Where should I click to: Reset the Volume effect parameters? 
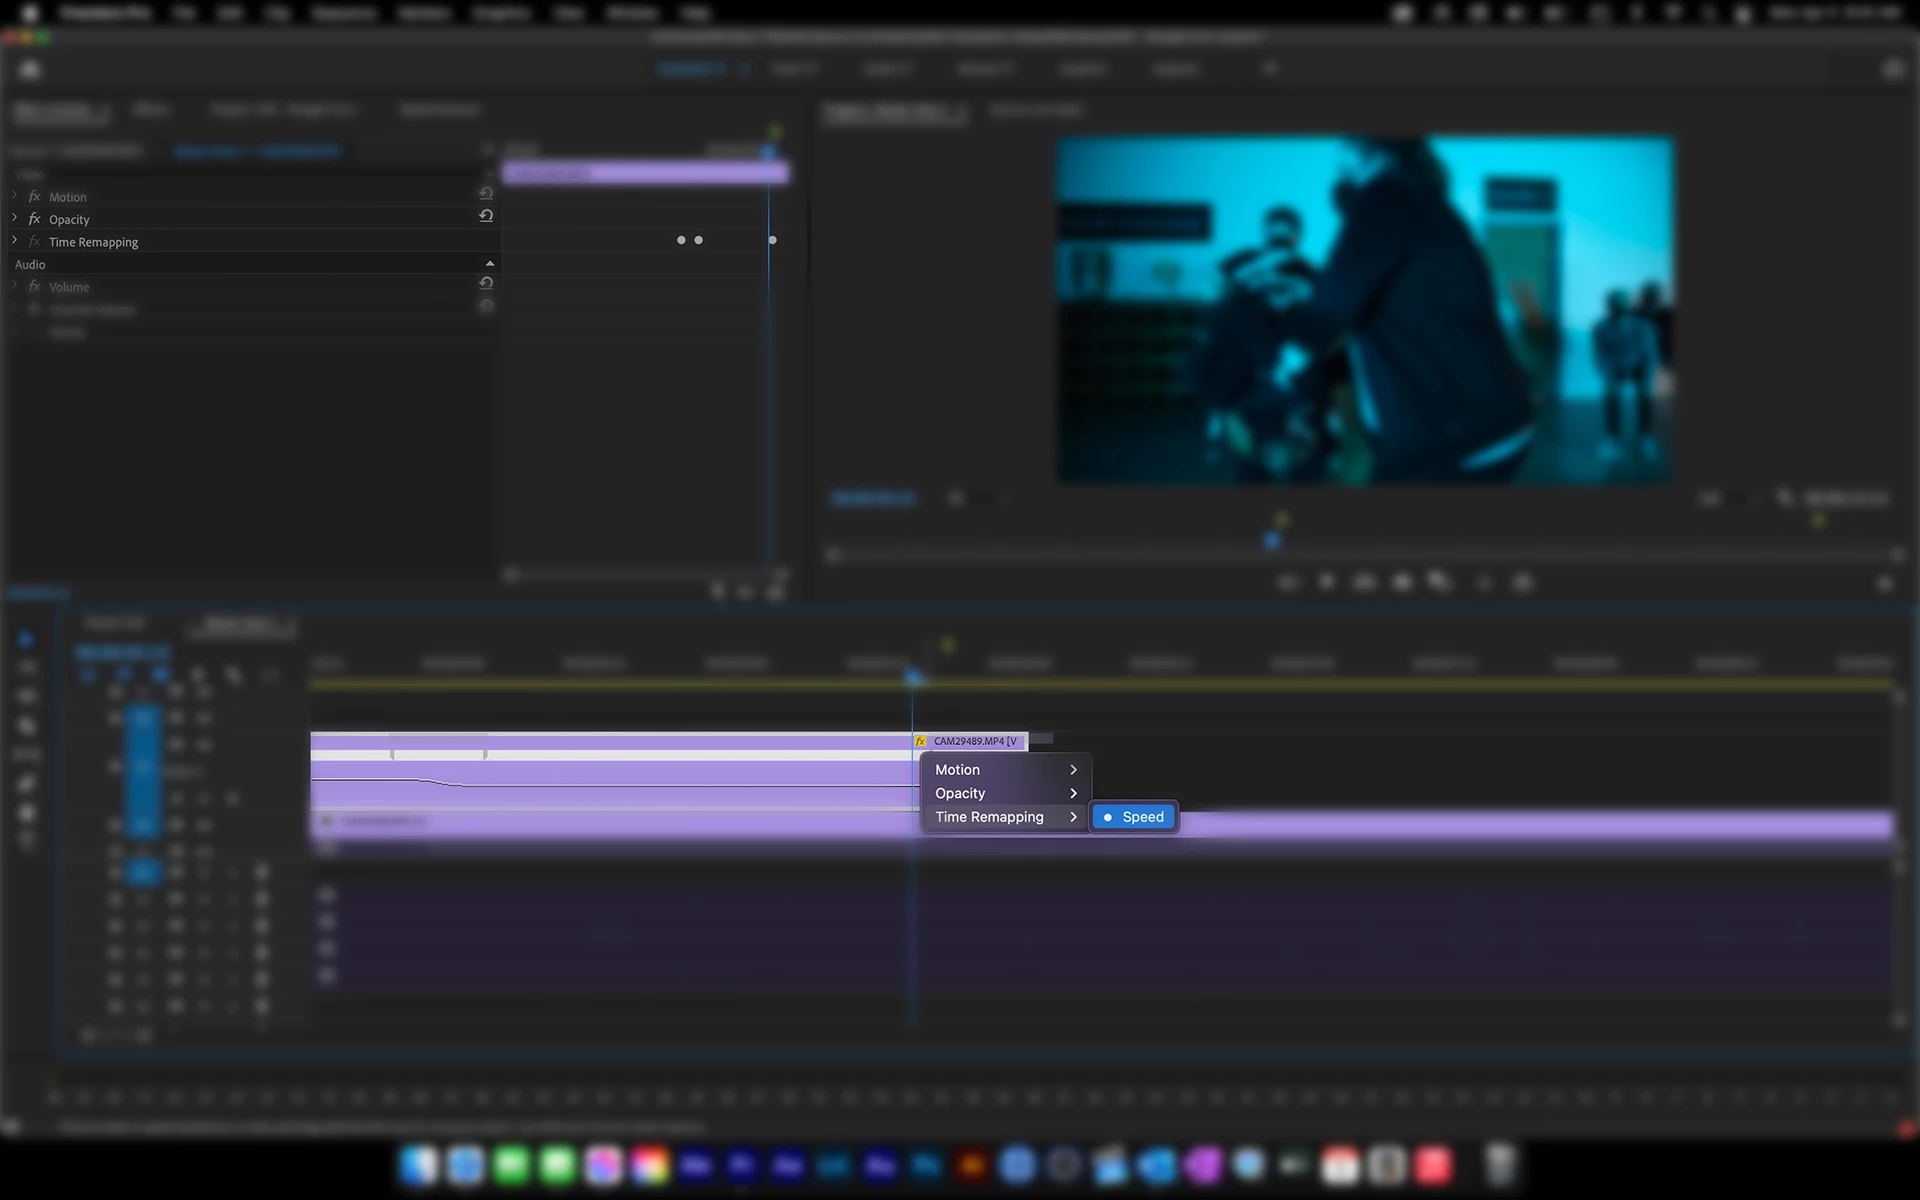tap(486, 284)
